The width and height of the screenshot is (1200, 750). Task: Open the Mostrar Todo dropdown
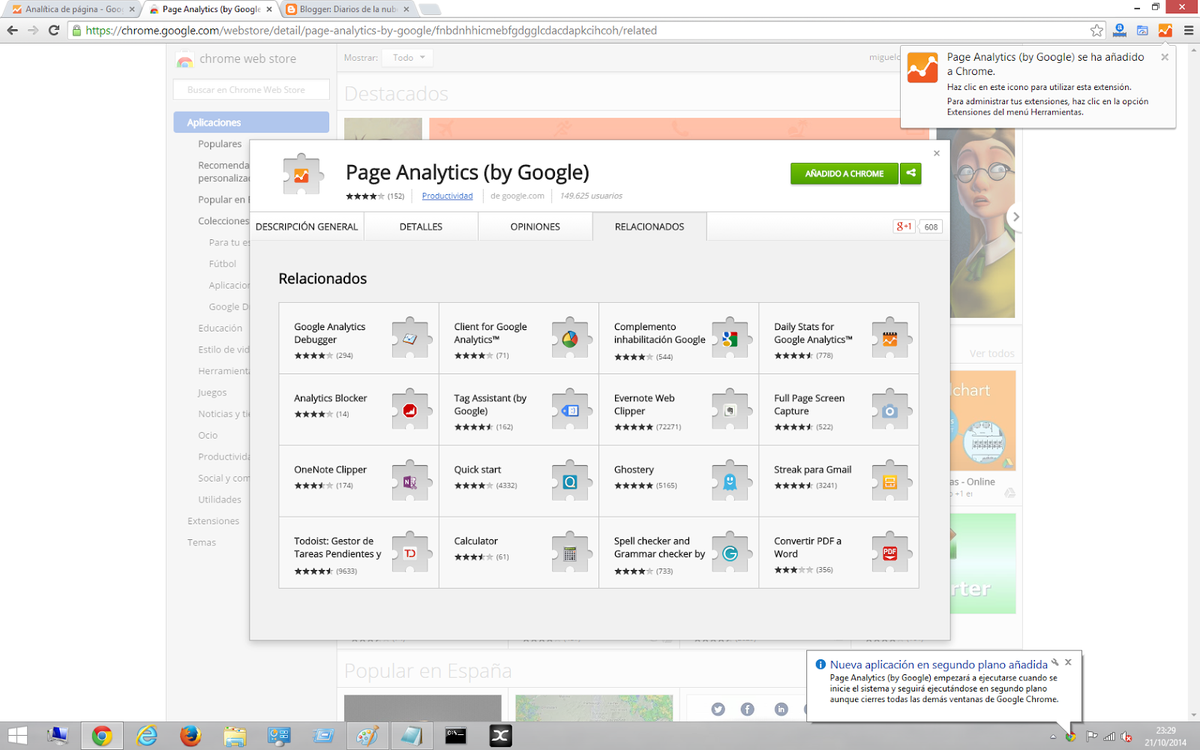pos(410,58)
